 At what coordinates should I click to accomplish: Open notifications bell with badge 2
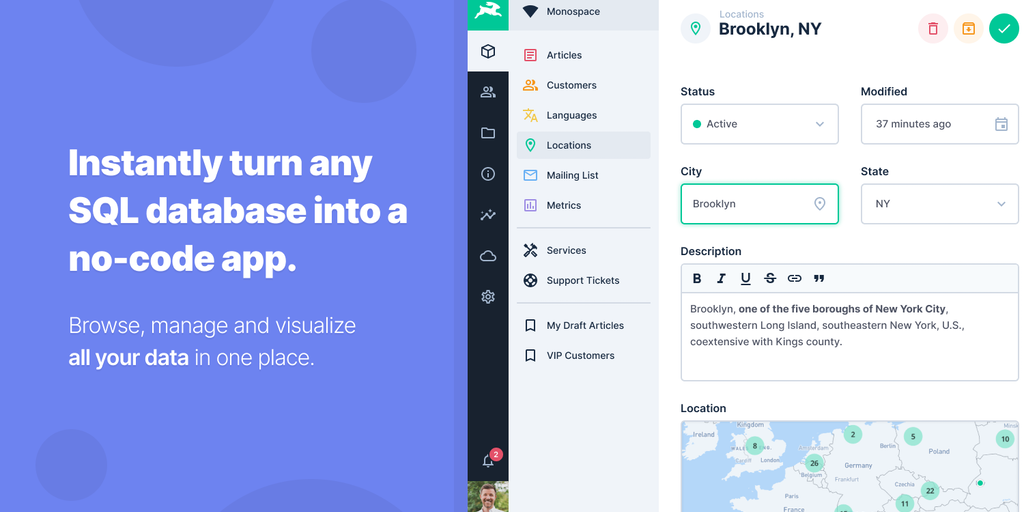coord(490,459)
